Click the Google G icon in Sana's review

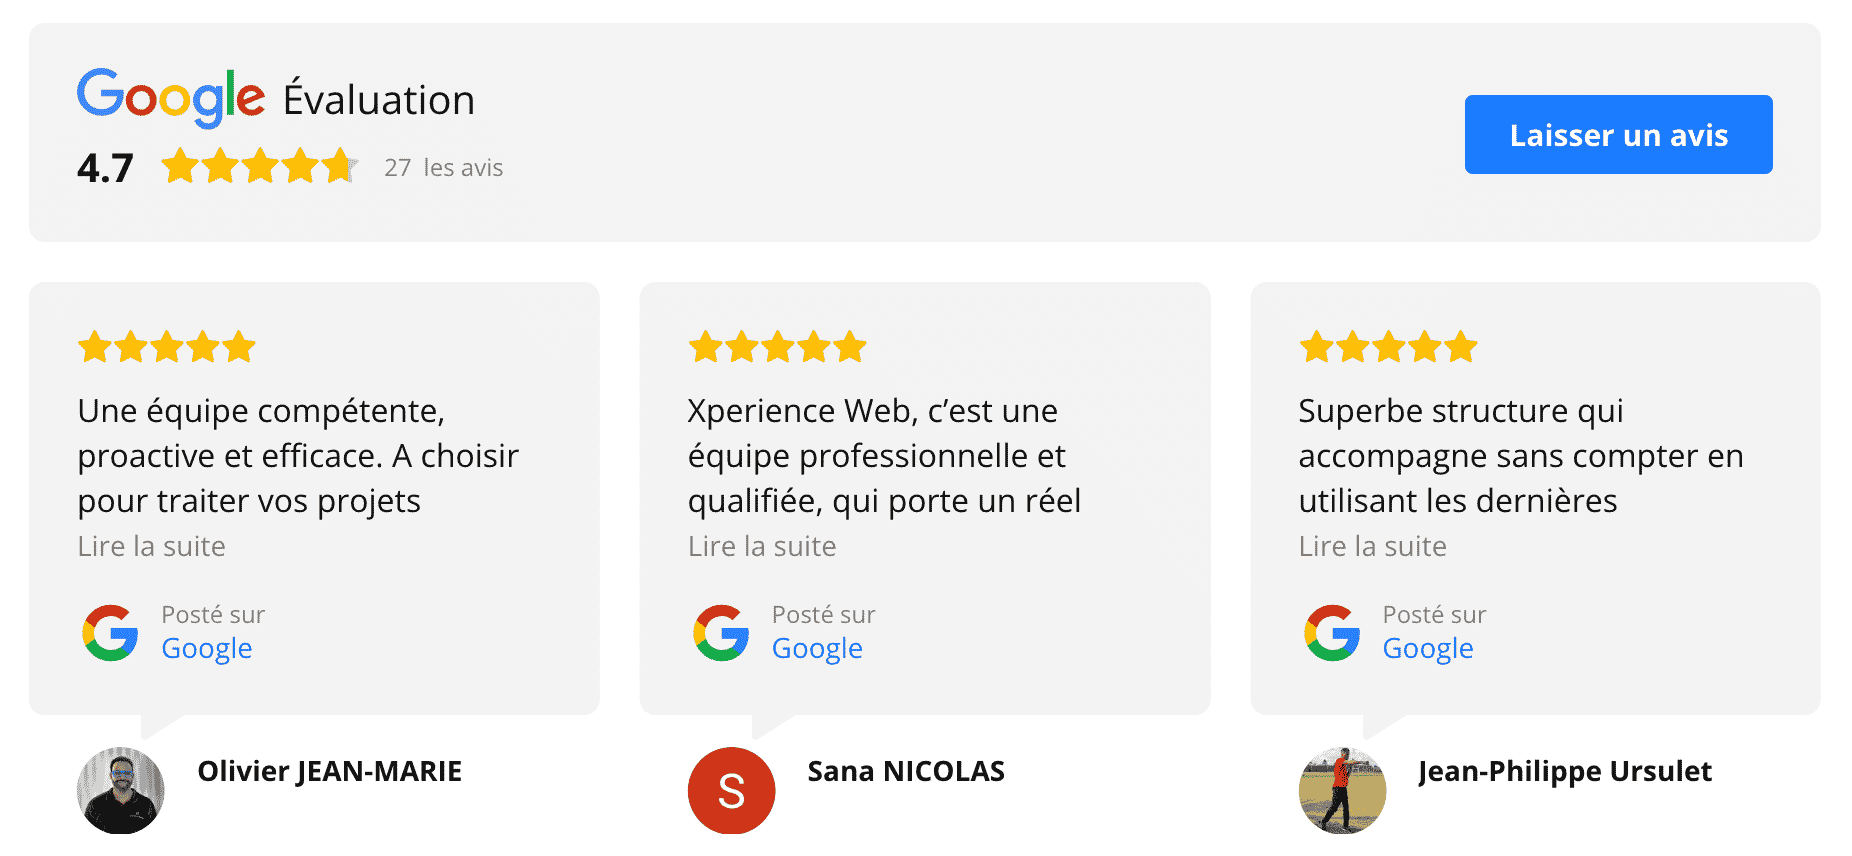pyautogui.click(x=721, y=632)
